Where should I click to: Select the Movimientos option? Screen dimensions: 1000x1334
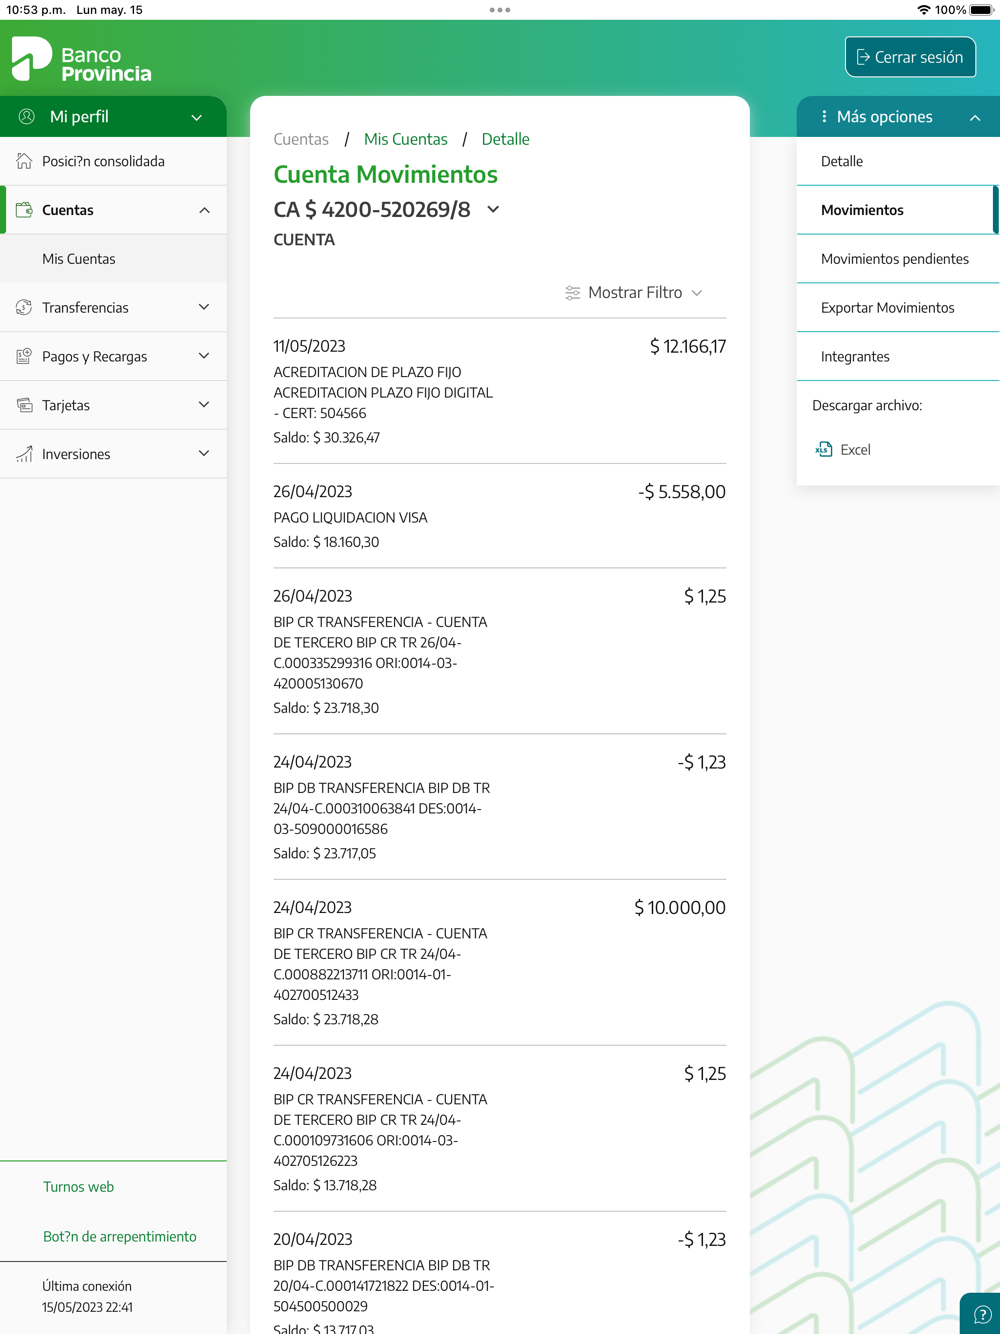[x=898, y=210]
